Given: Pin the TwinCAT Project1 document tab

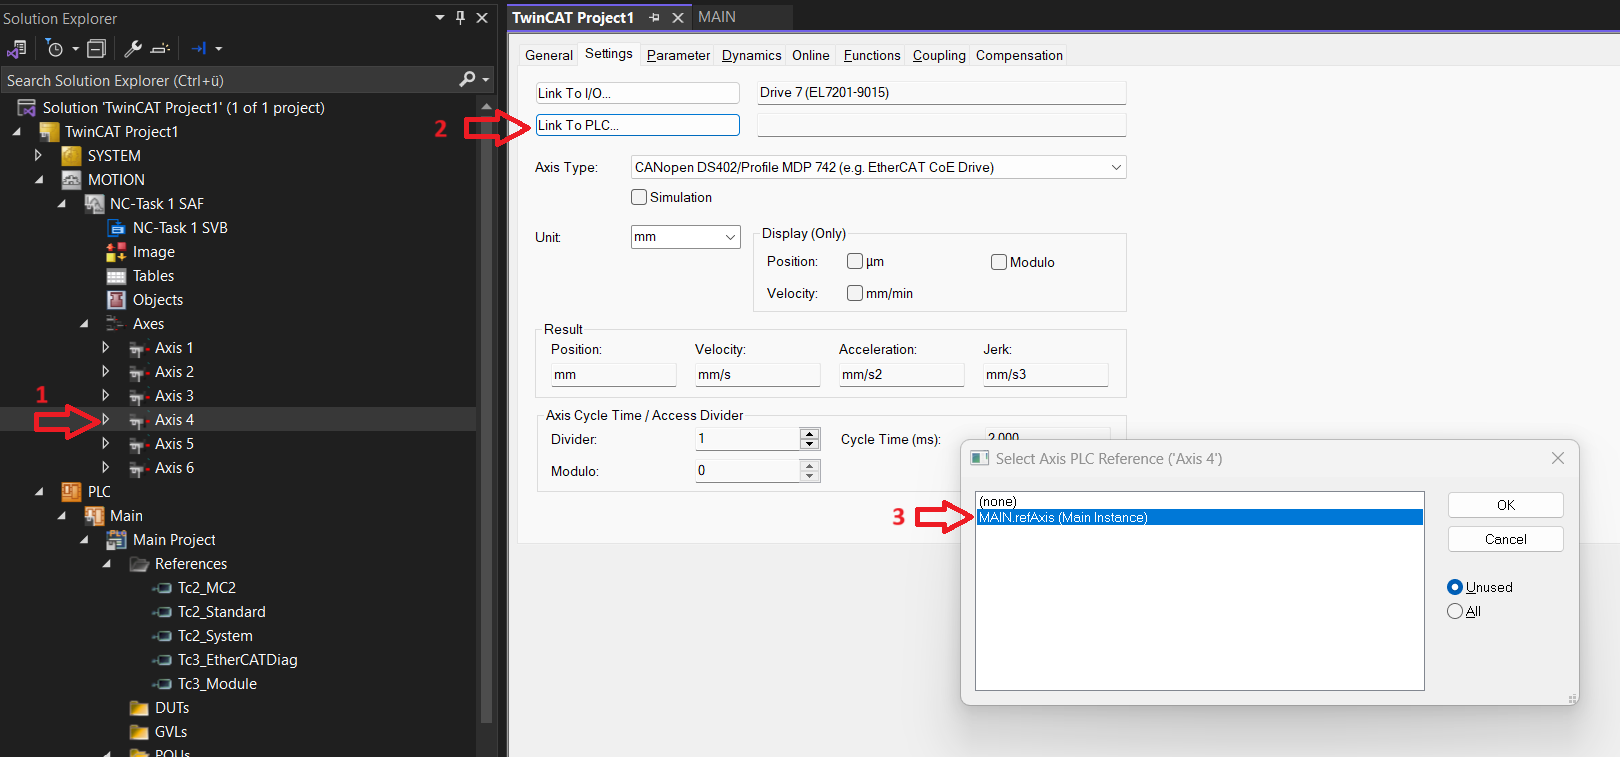Looking at the screenshot, I should pos(654,17).
